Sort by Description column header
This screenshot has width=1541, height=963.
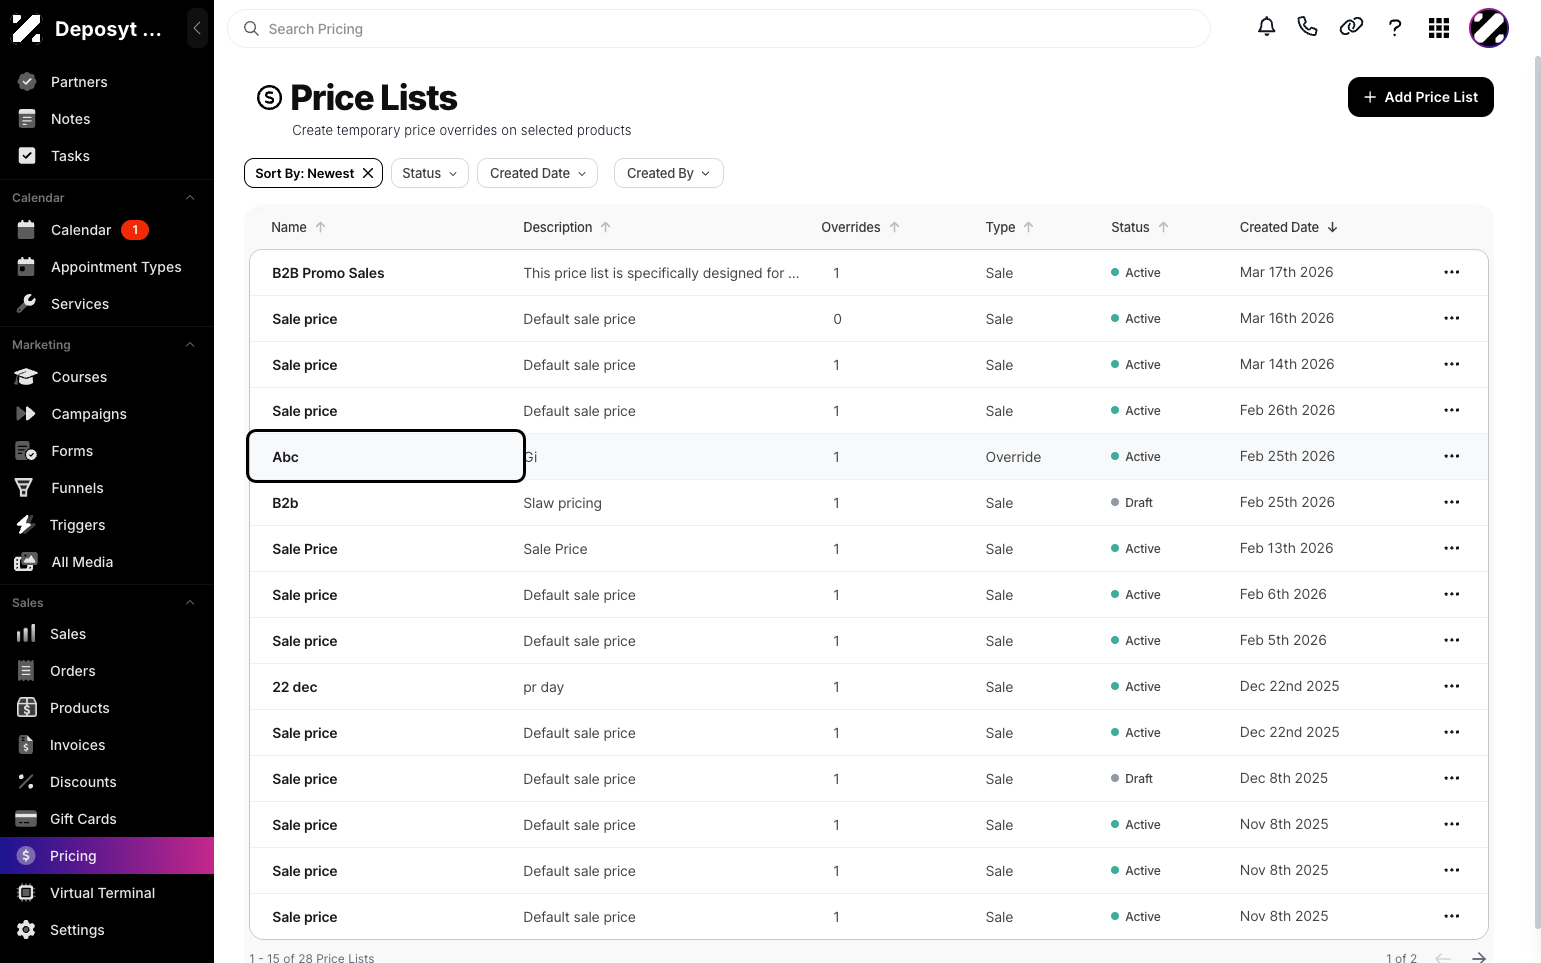(567, 227)
